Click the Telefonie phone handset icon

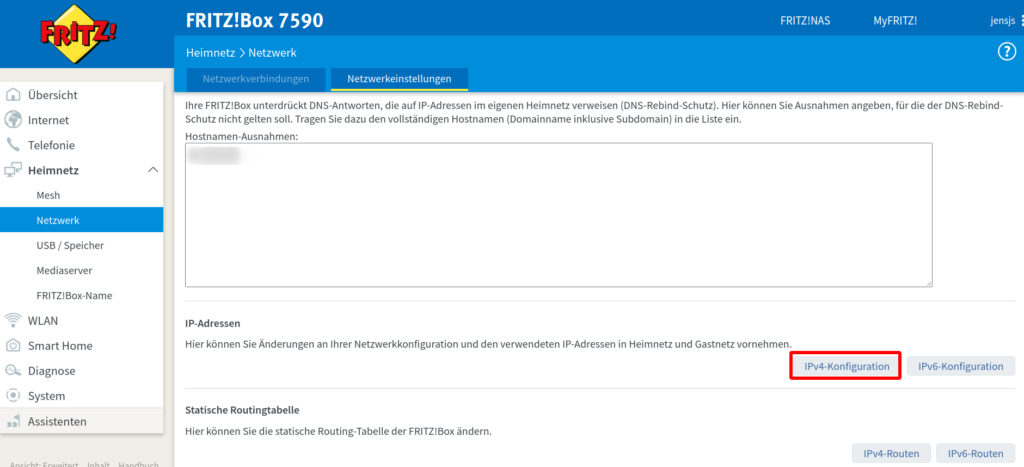12,145
